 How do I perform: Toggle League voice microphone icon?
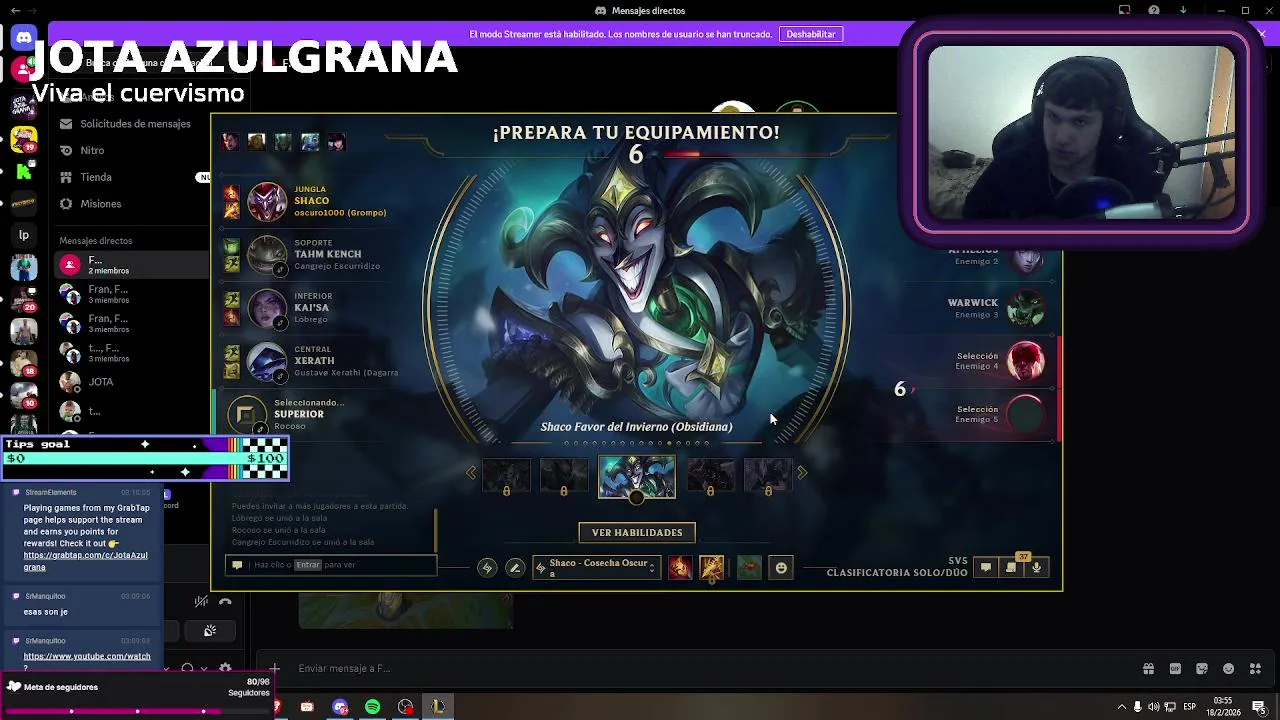point(1037,567)
